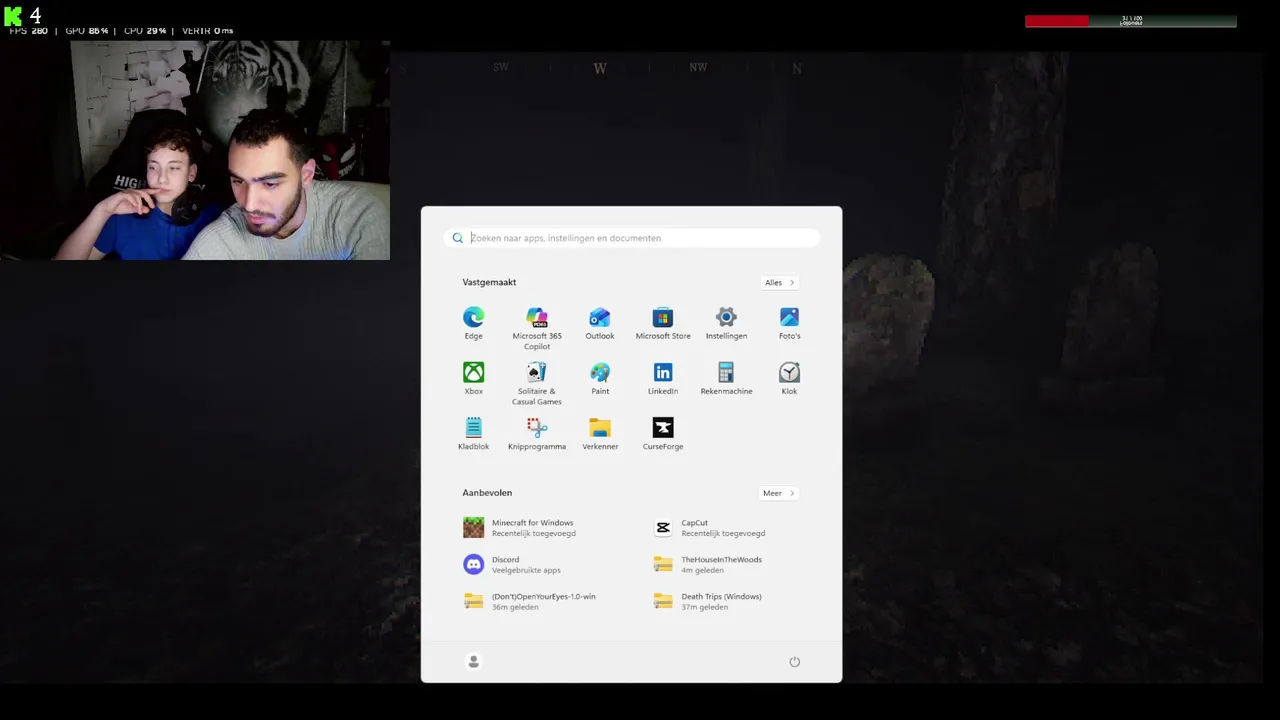The height and width of the screenshot is (720, 1280).
Task: Click the Start menu search field
Action: 632,238
